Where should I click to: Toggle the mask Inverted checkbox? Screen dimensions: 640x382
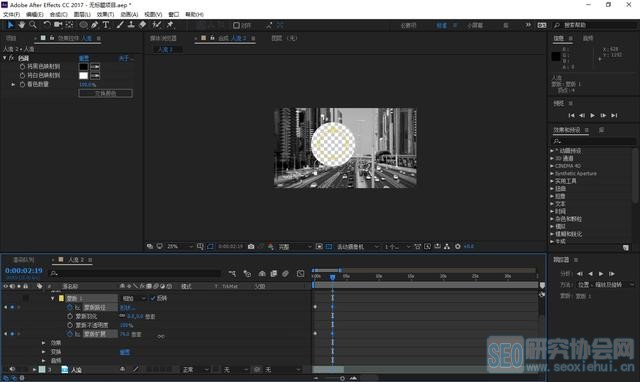(x=153, y=298)
